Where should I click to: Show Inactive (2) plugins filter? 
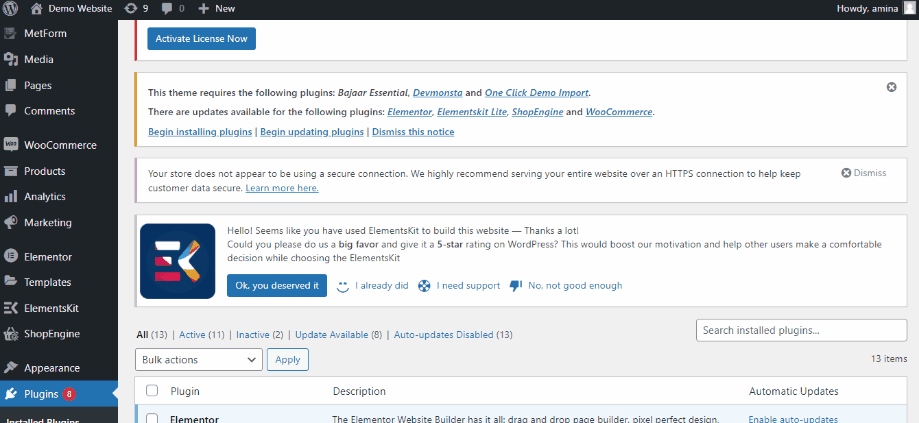(260, 335)
